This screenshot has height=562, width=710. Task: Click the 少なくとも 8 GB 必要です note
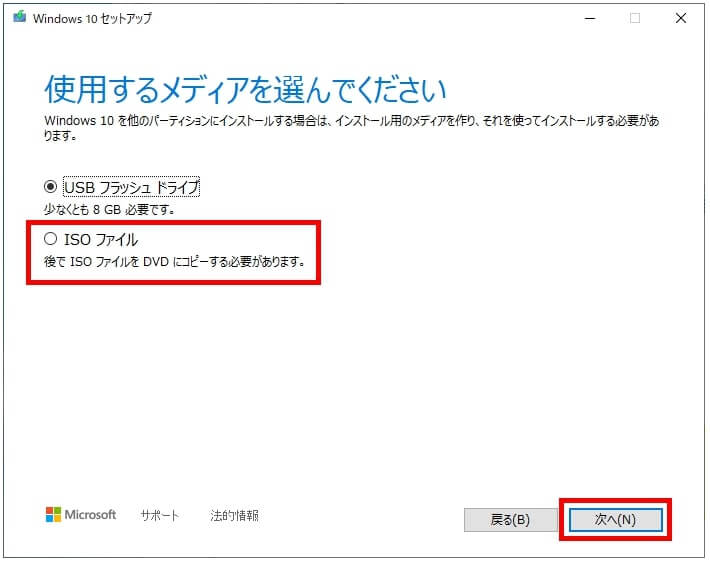pos(109,209)
